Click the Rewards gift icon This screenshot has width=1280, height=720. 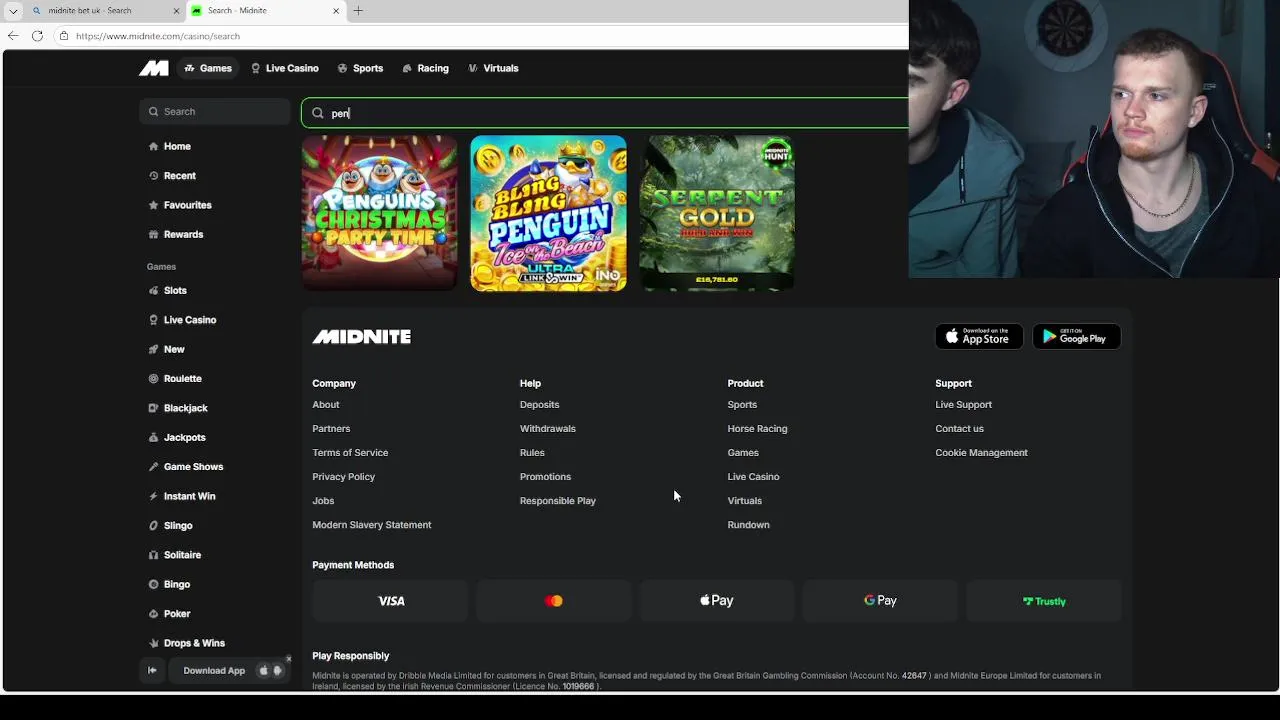pyautogui.click(x=153, y=234)
